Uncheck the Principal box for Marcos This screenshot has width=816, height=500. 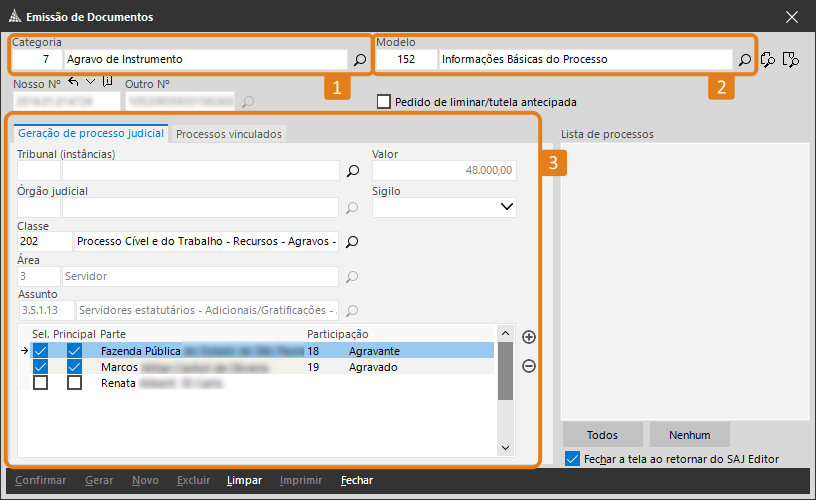[x=74, y=367]
